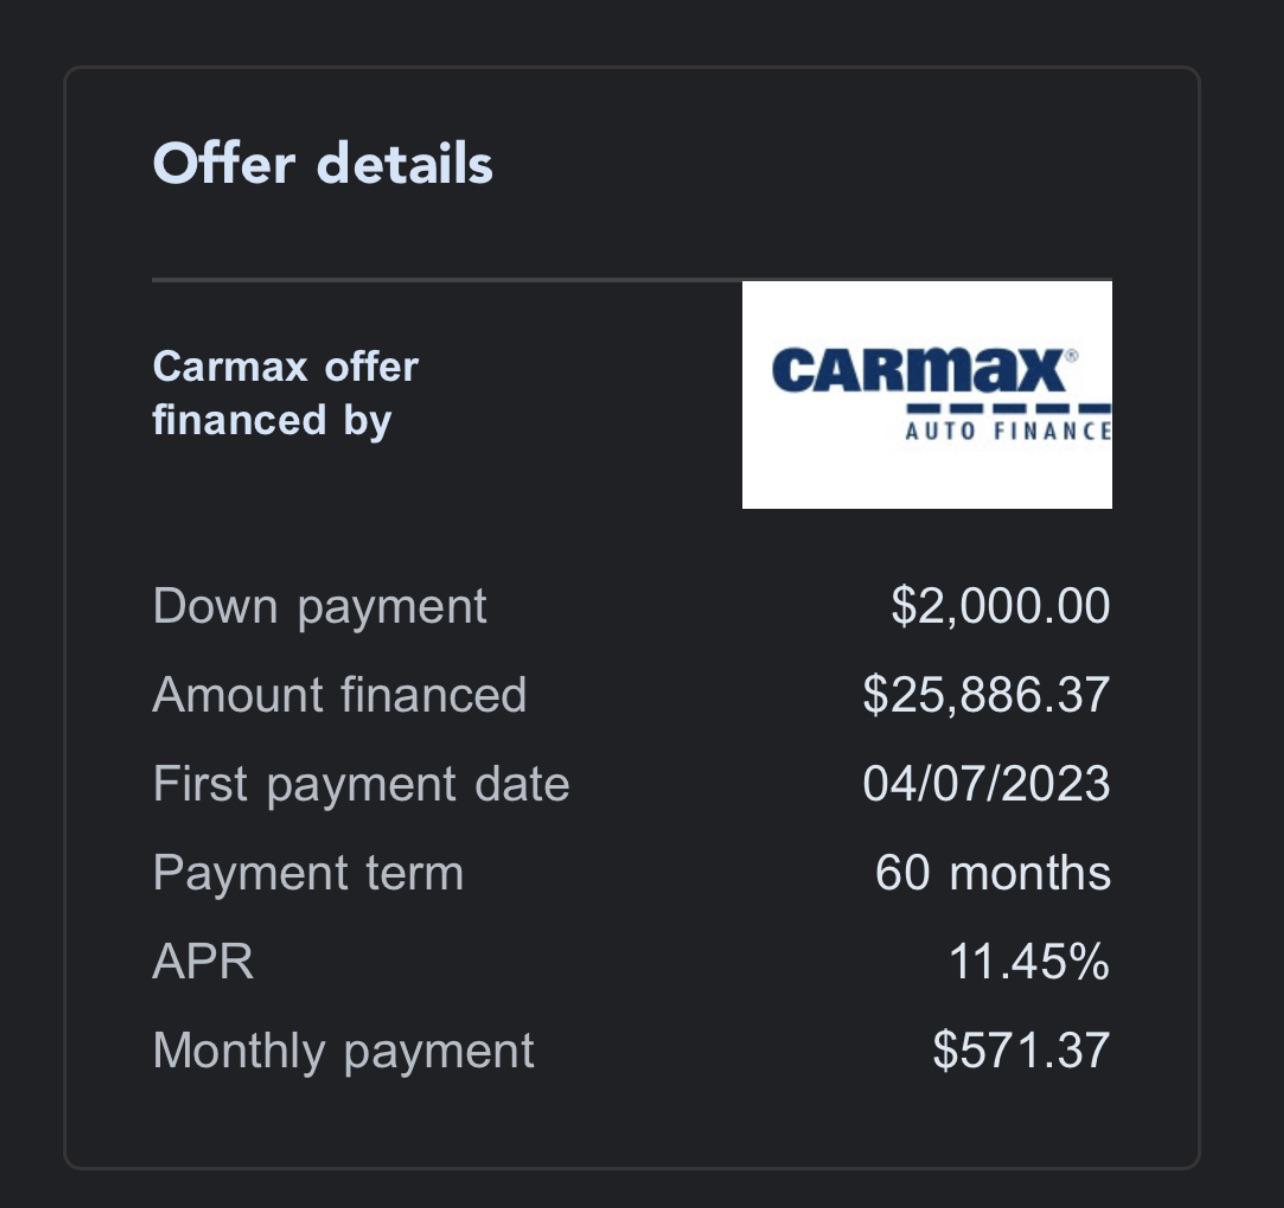Screen dimensions: 1284x1208
Task: Click the APR label
Action: [201, 961]
